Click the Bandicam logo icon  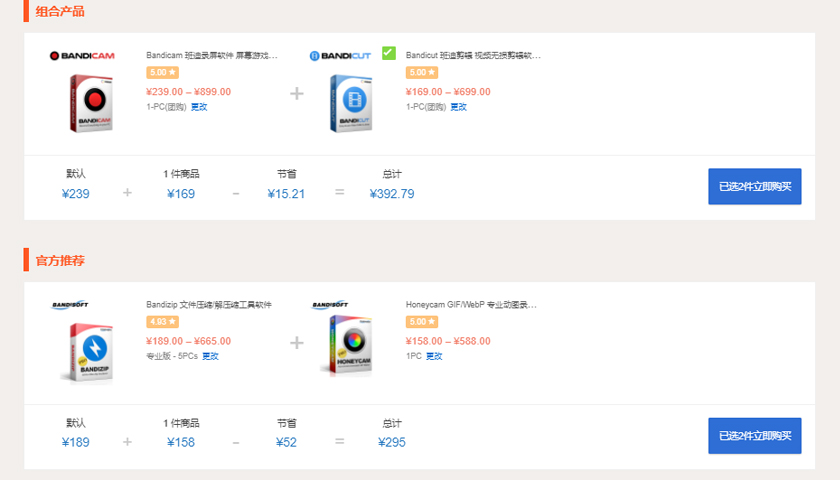(x=82, y=56)
